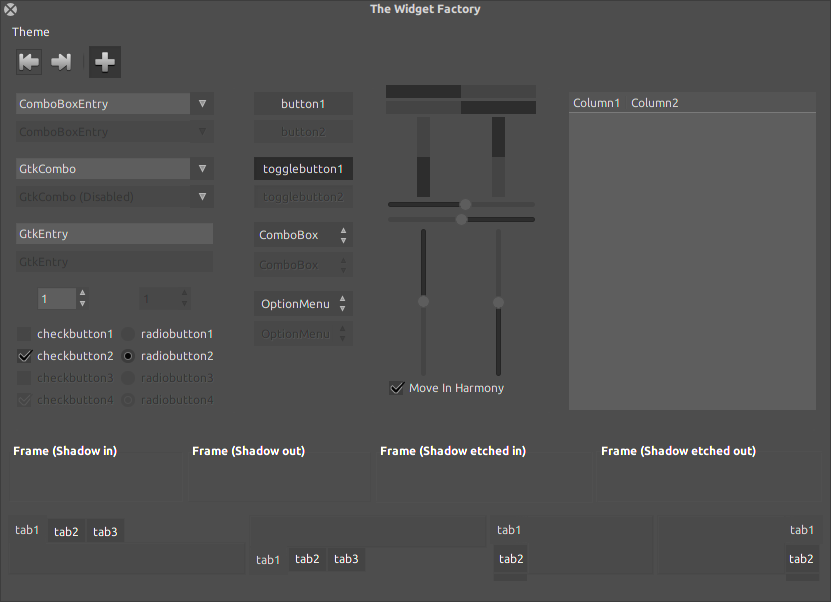Click the arrow of GtkCombo (Disabled)
The width and height of the screenshot is (831, 602).
pyautogui.click(x=202, y=197)
